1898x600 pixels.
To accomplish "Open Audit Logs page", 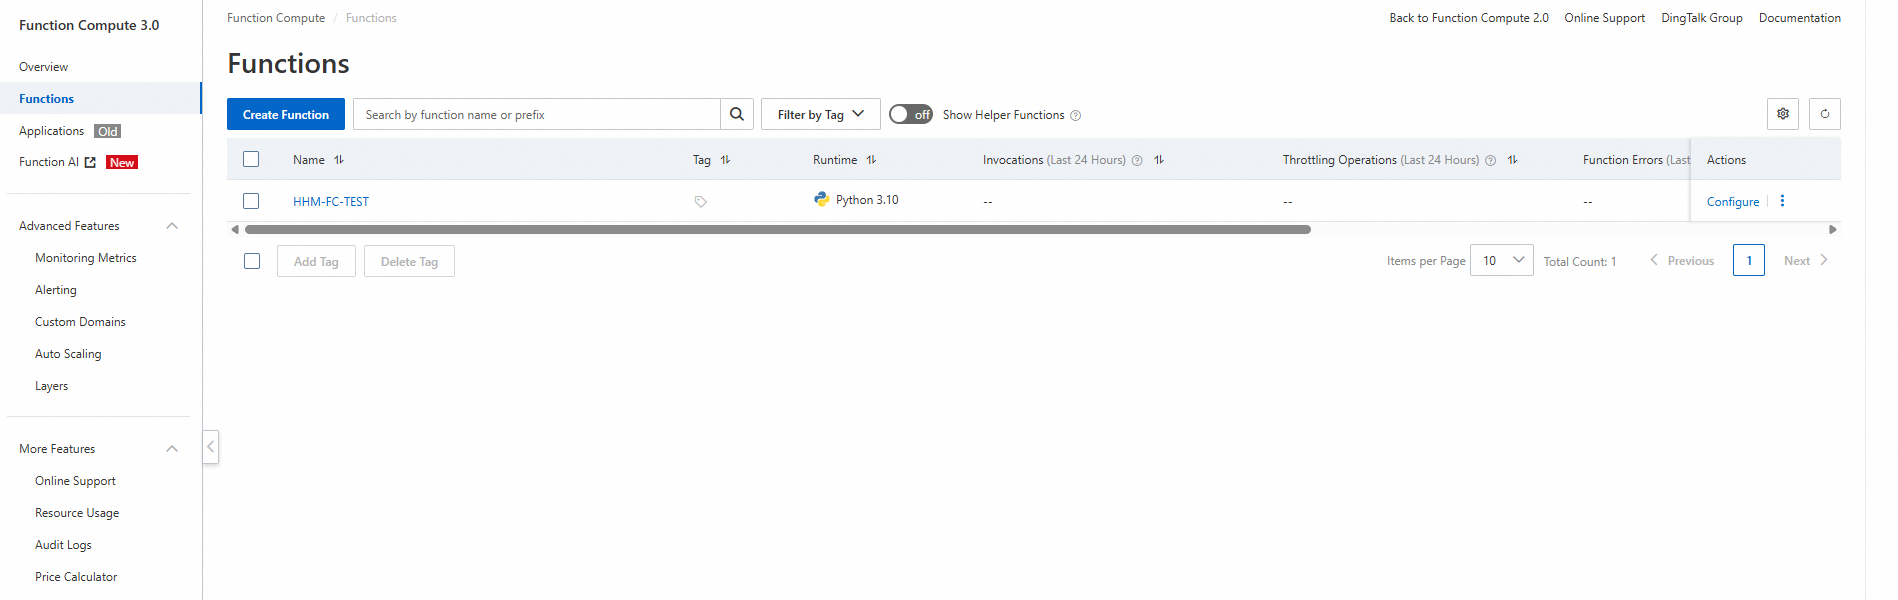I will pyautogui.click(x=63, y=545).
